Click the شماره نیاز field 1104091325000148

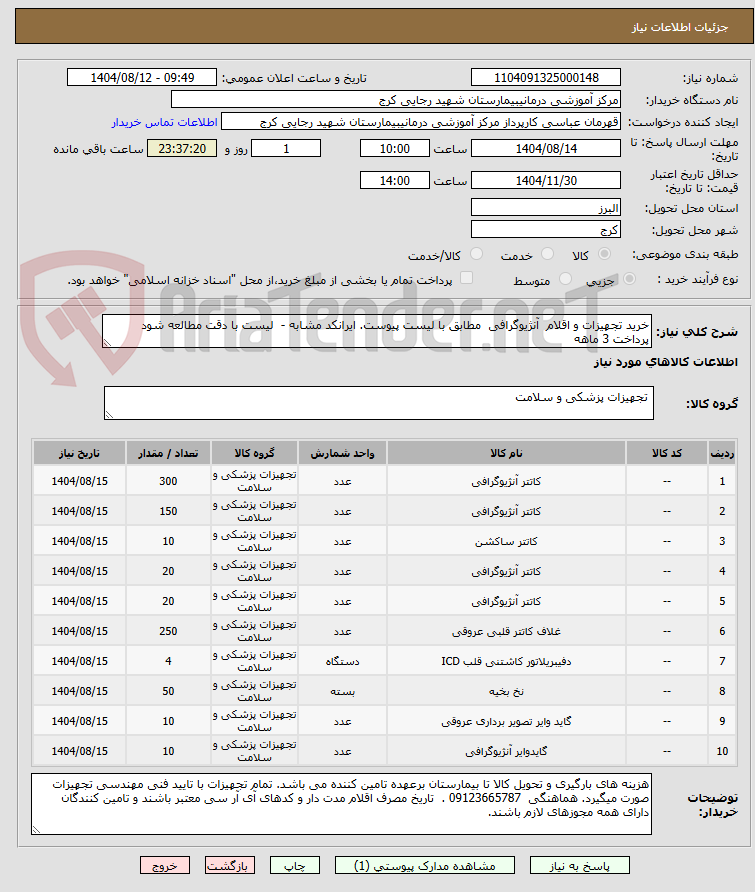tap(546, 77)
